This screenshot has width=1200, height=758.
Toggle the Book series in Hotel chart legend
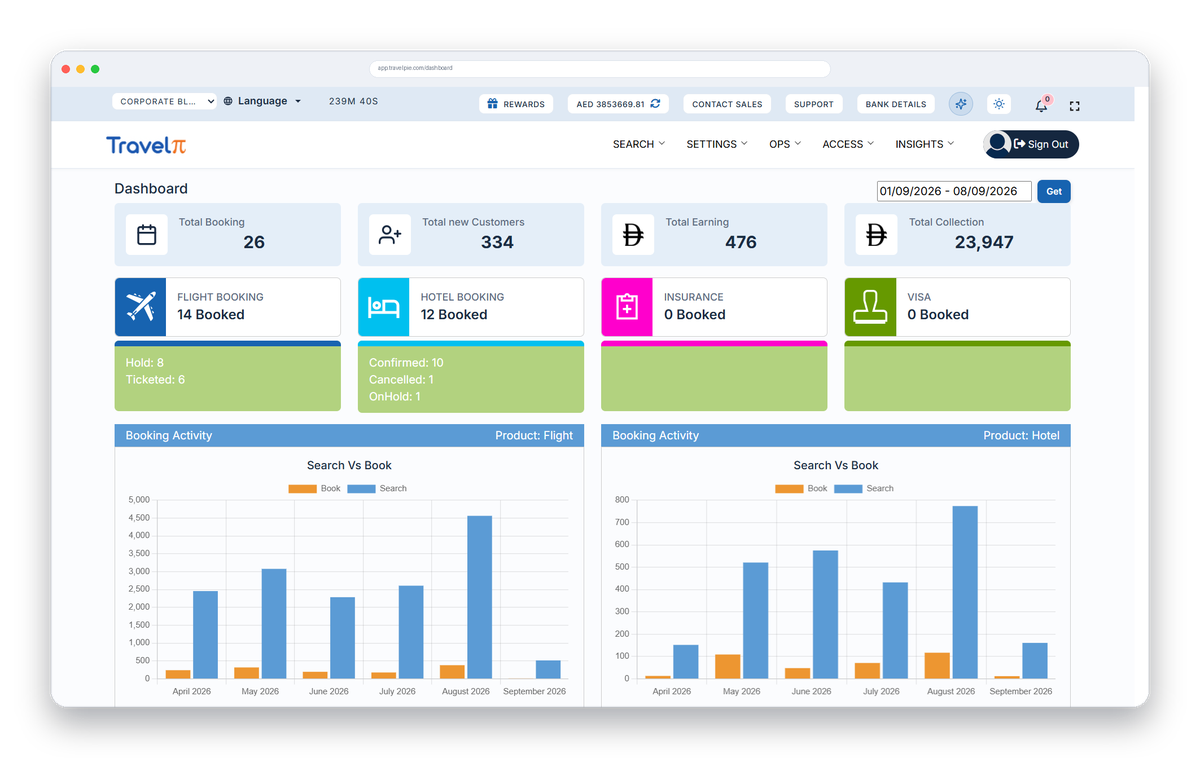click(x=802, y=489)
